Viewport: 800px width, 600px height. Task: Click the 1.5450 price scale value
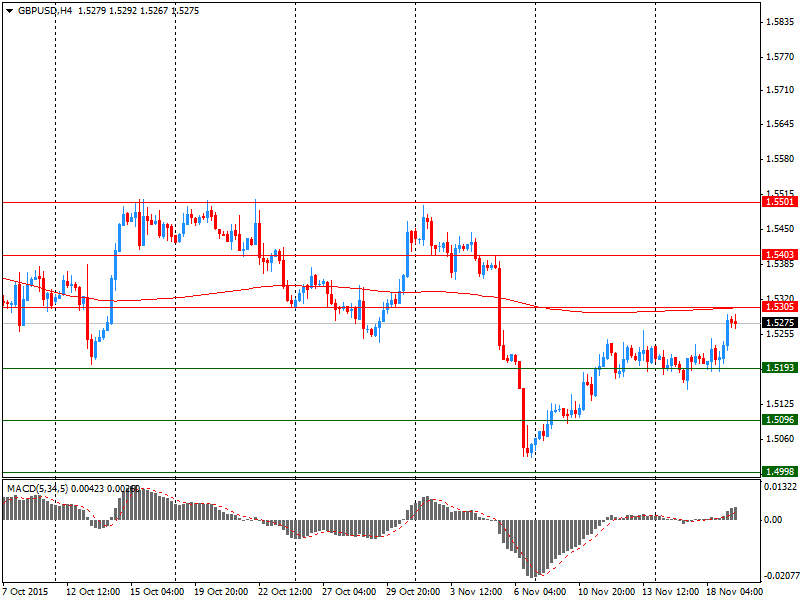(780, 229)
